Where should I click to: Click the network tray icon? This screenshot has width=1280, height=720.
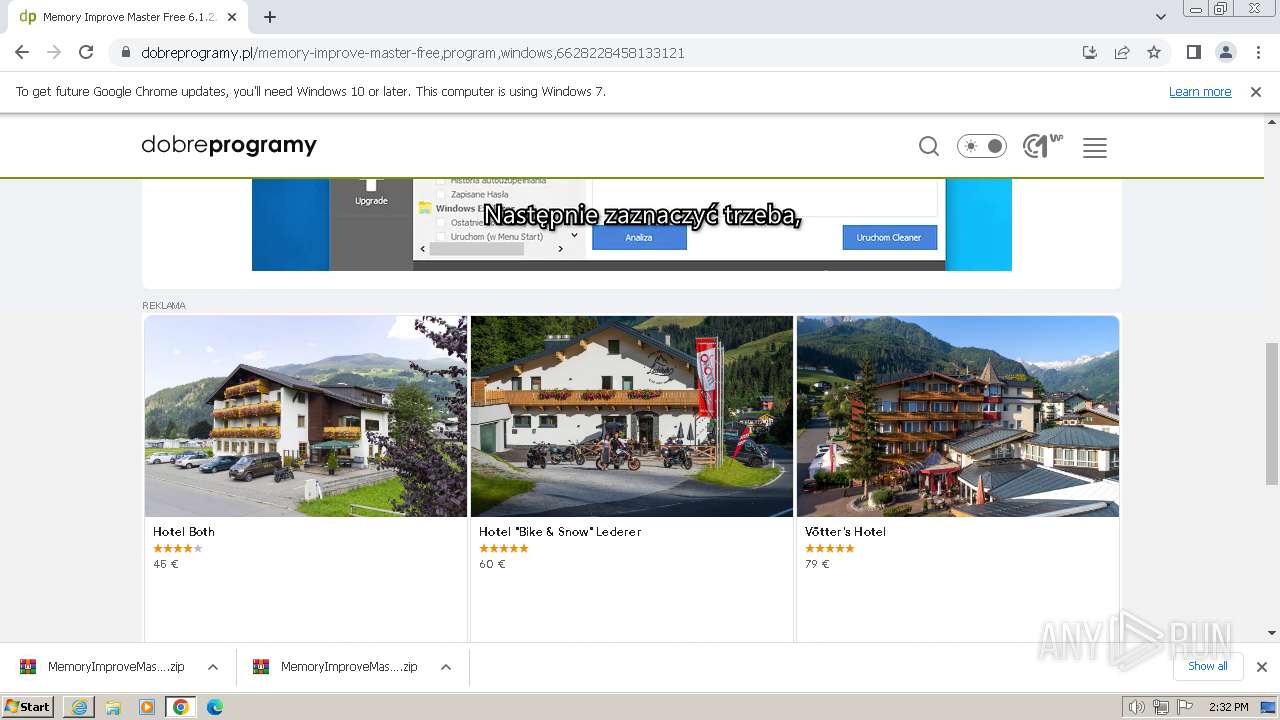click(1160, 707)
